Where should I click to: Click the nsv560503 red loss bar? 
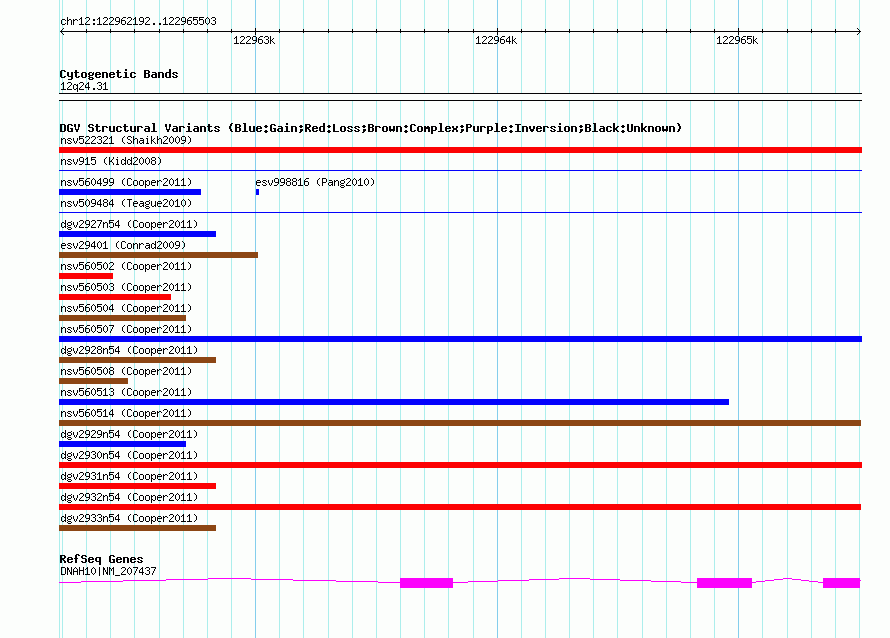(115, 297)
